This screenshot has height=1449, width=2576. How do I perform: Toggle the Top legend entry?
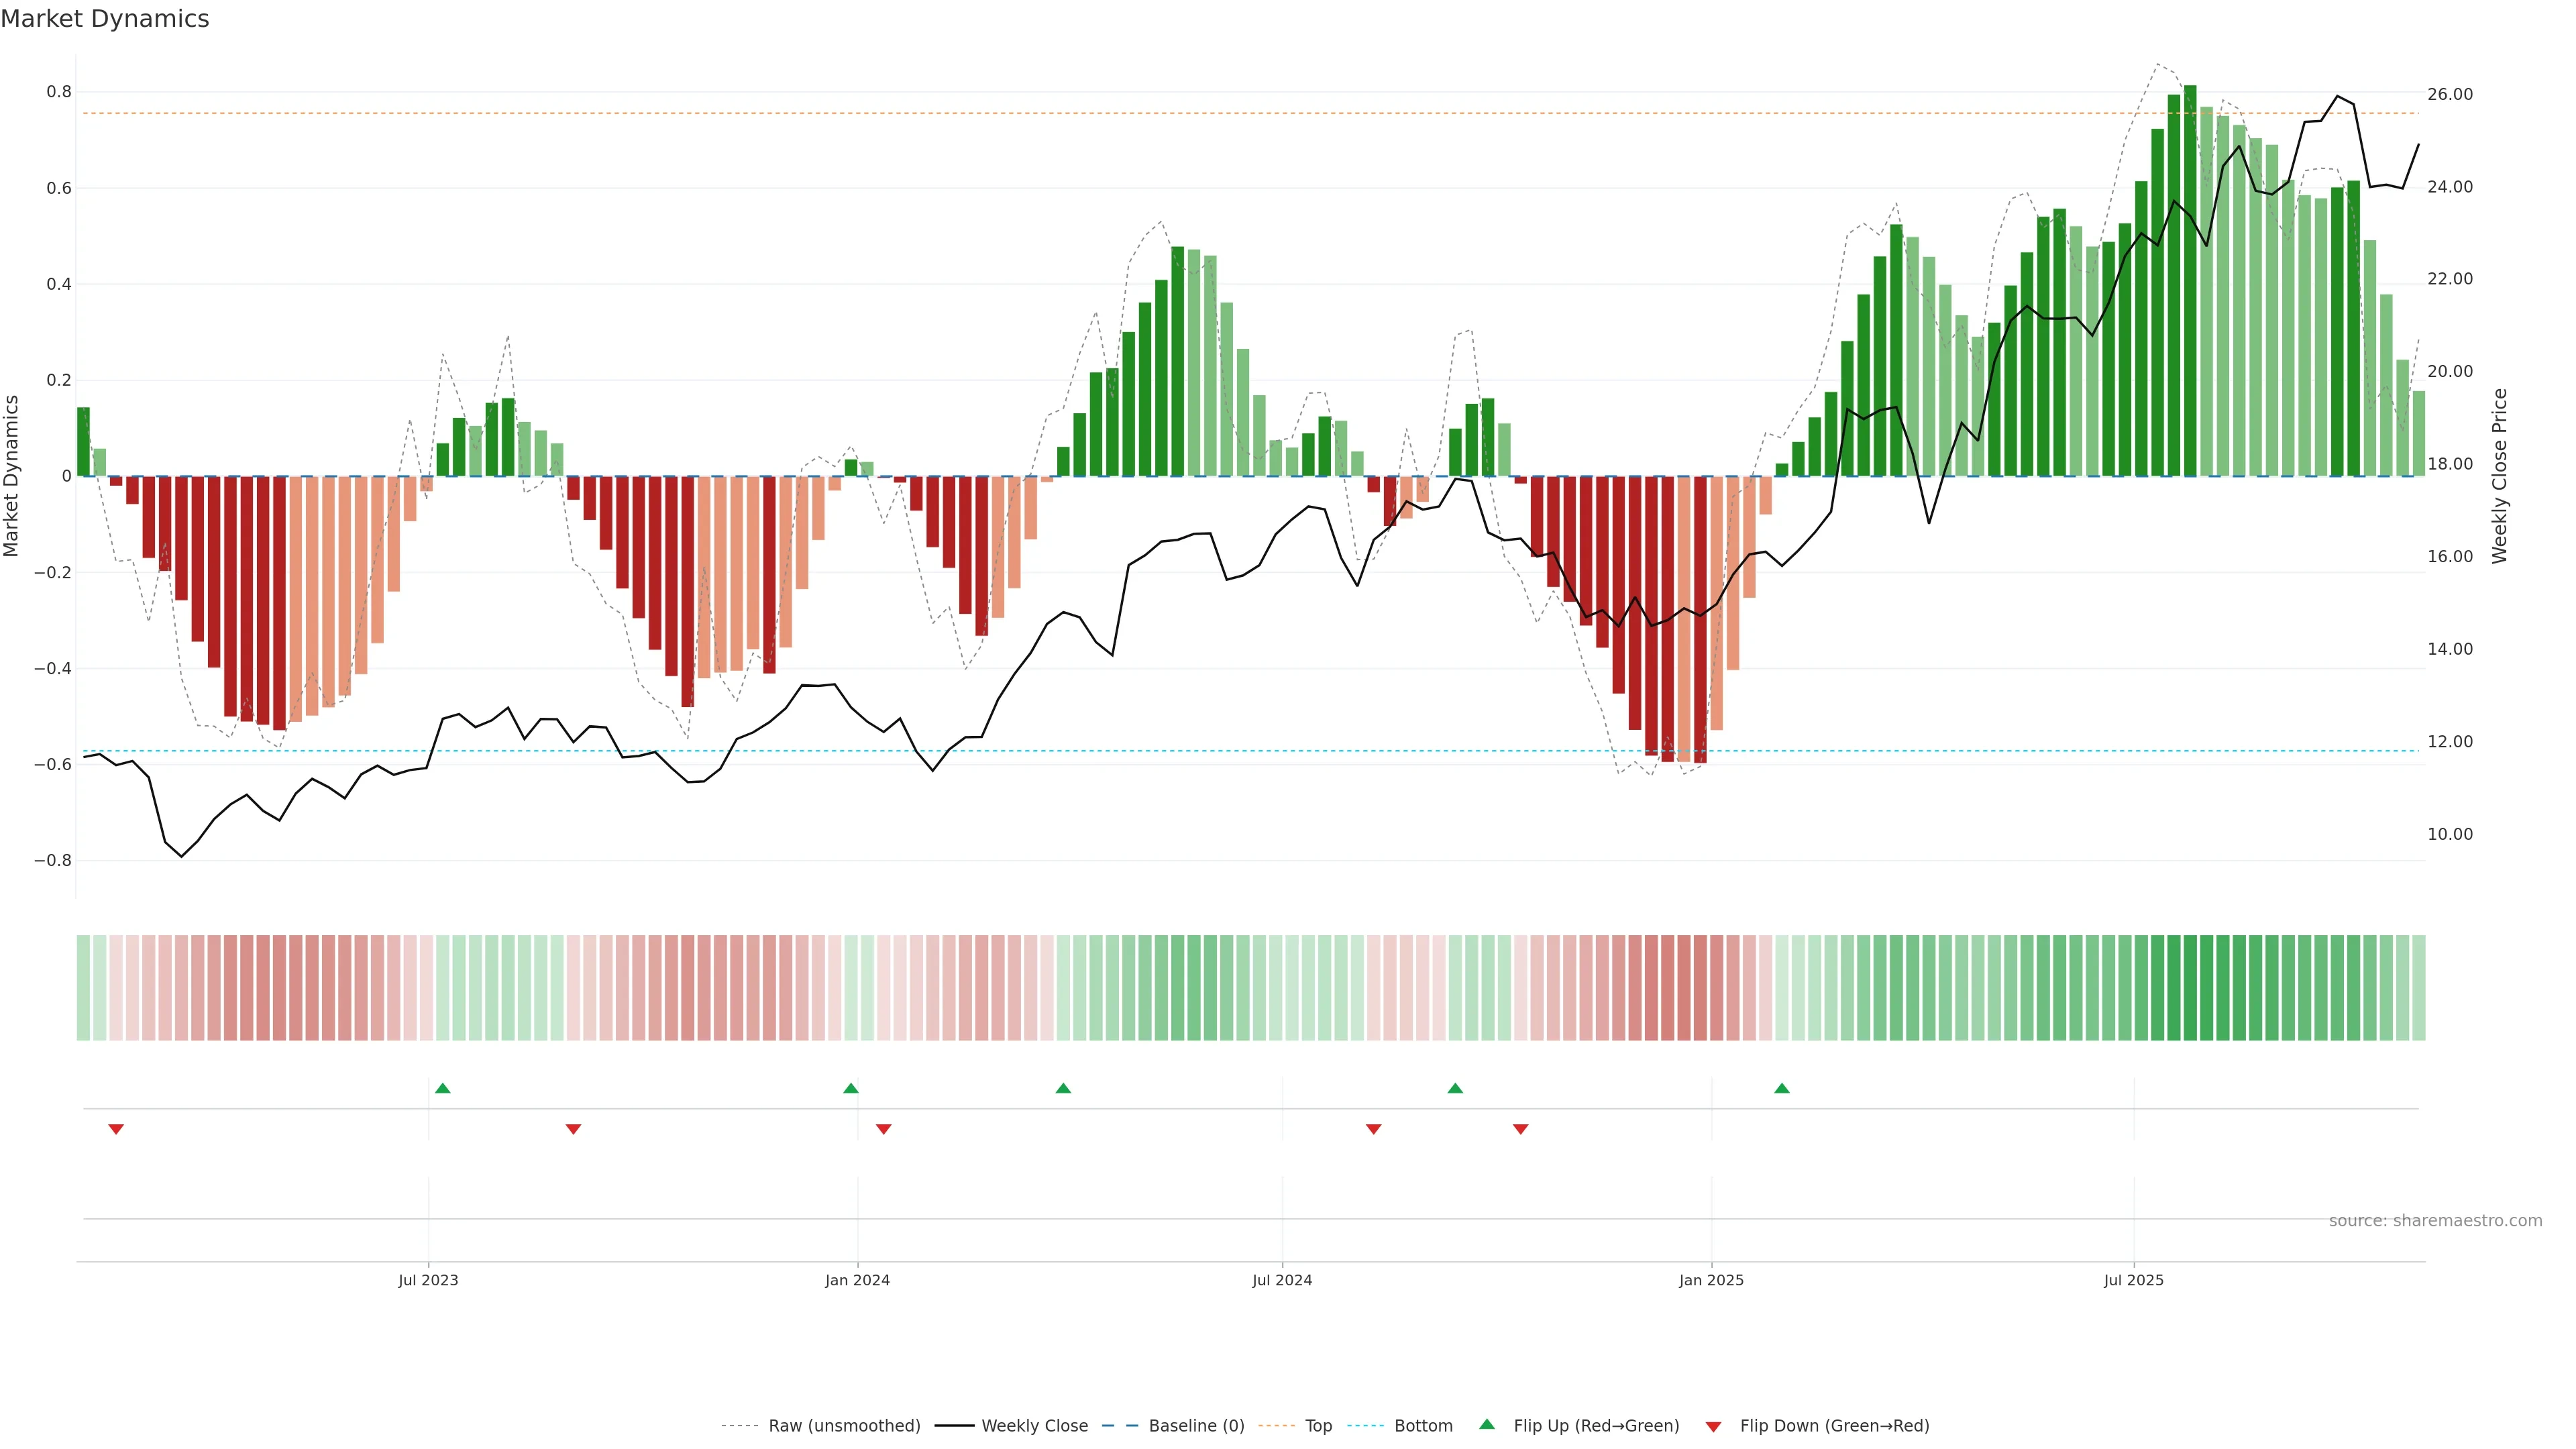click(1318, 1426)
